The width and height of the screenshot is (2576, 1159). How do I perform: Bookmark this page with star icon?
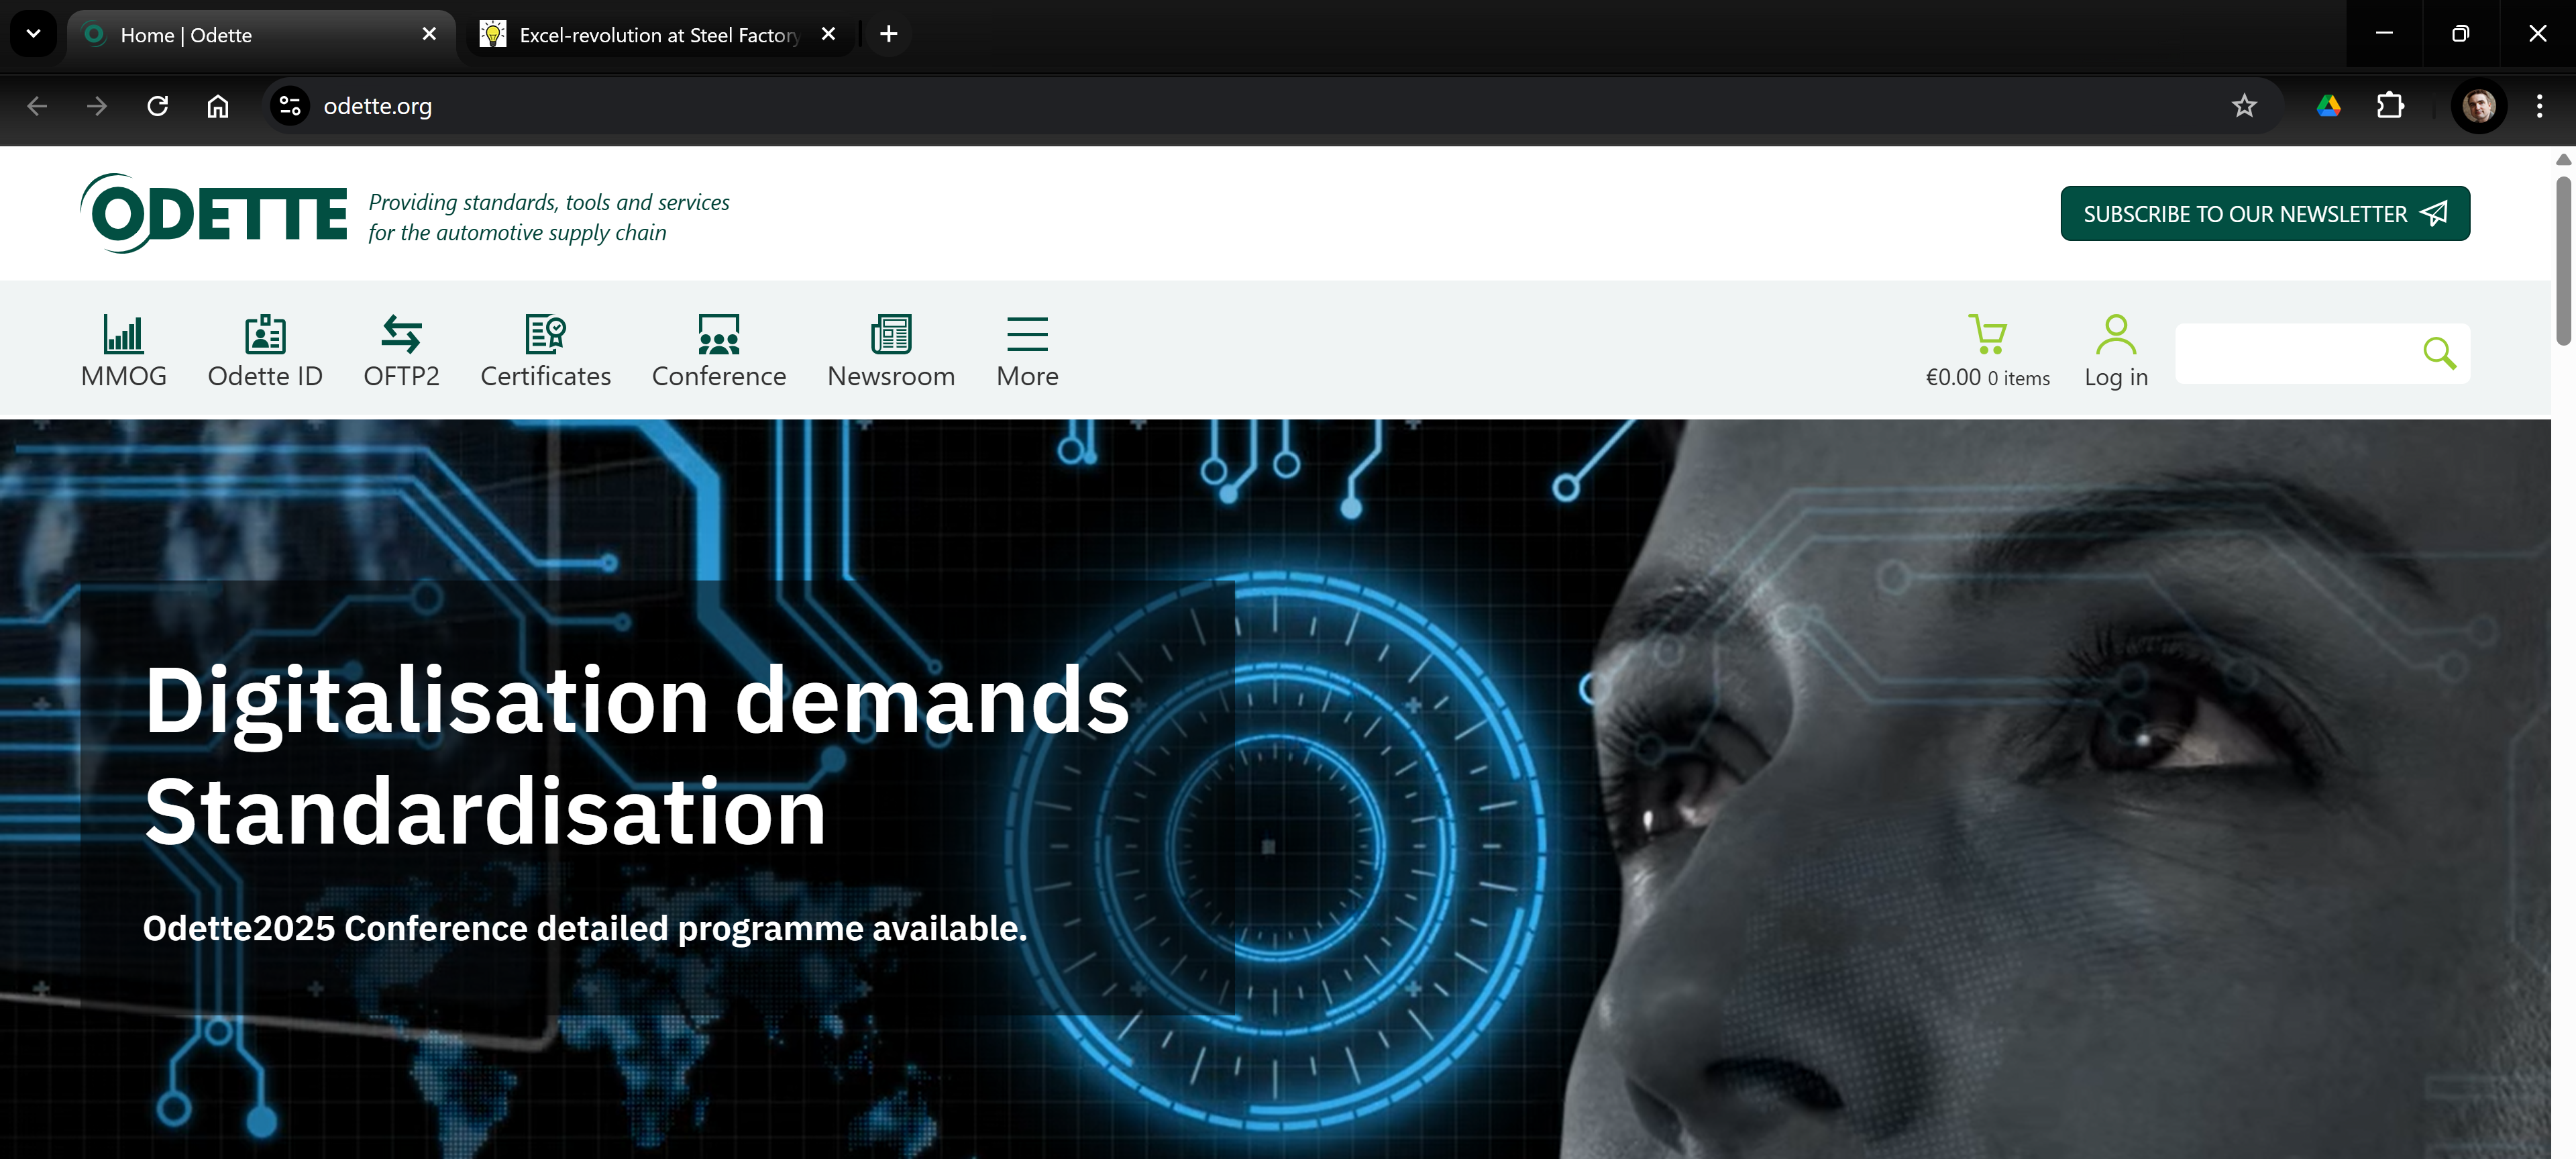pyautogui.click(x=2244, y=106)
